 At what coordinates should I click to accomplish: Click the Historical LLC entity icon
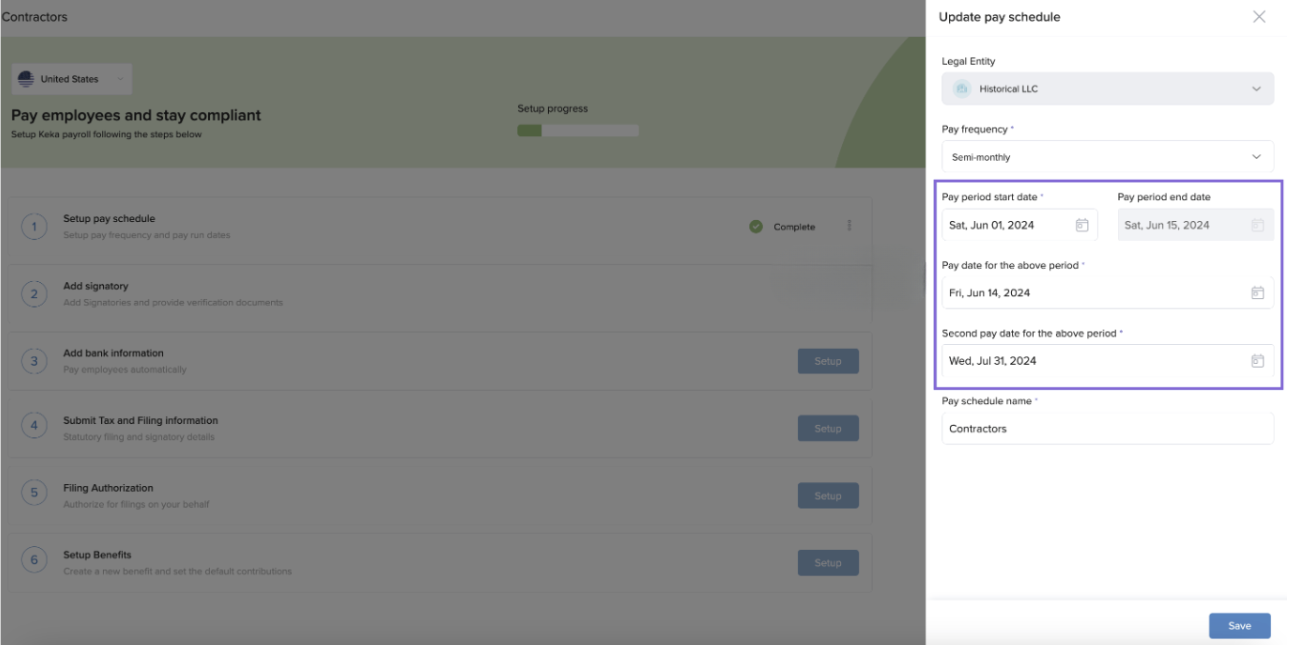[962, 89]
